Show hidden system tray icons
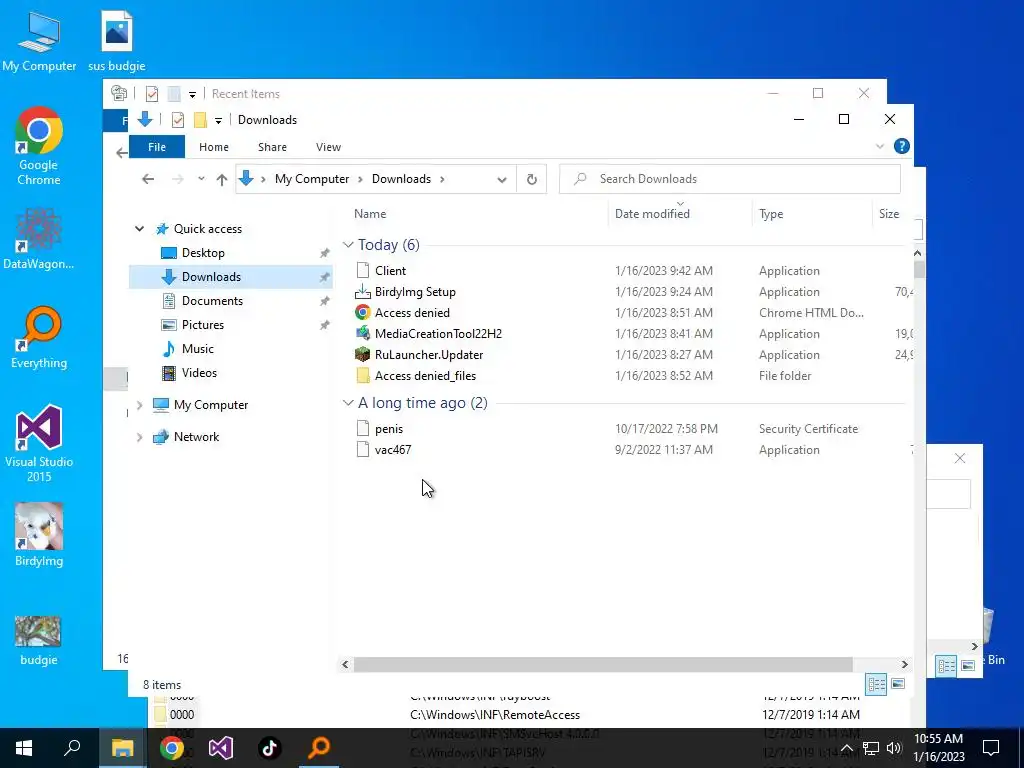Screen dimensions: 1024x768 [846, 748]
